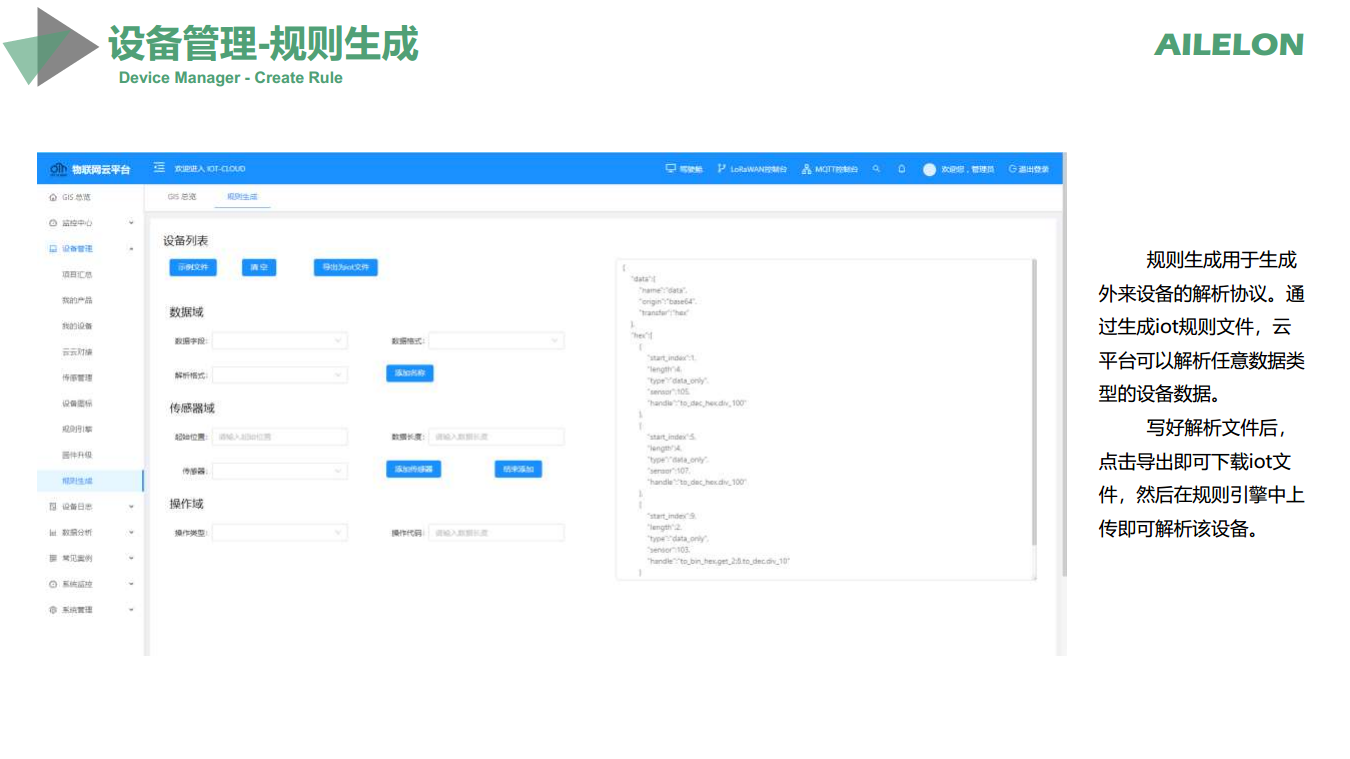The image size is (1350, 759).
Task: Select the 规则生成 tab
Action: coord(242,197)
